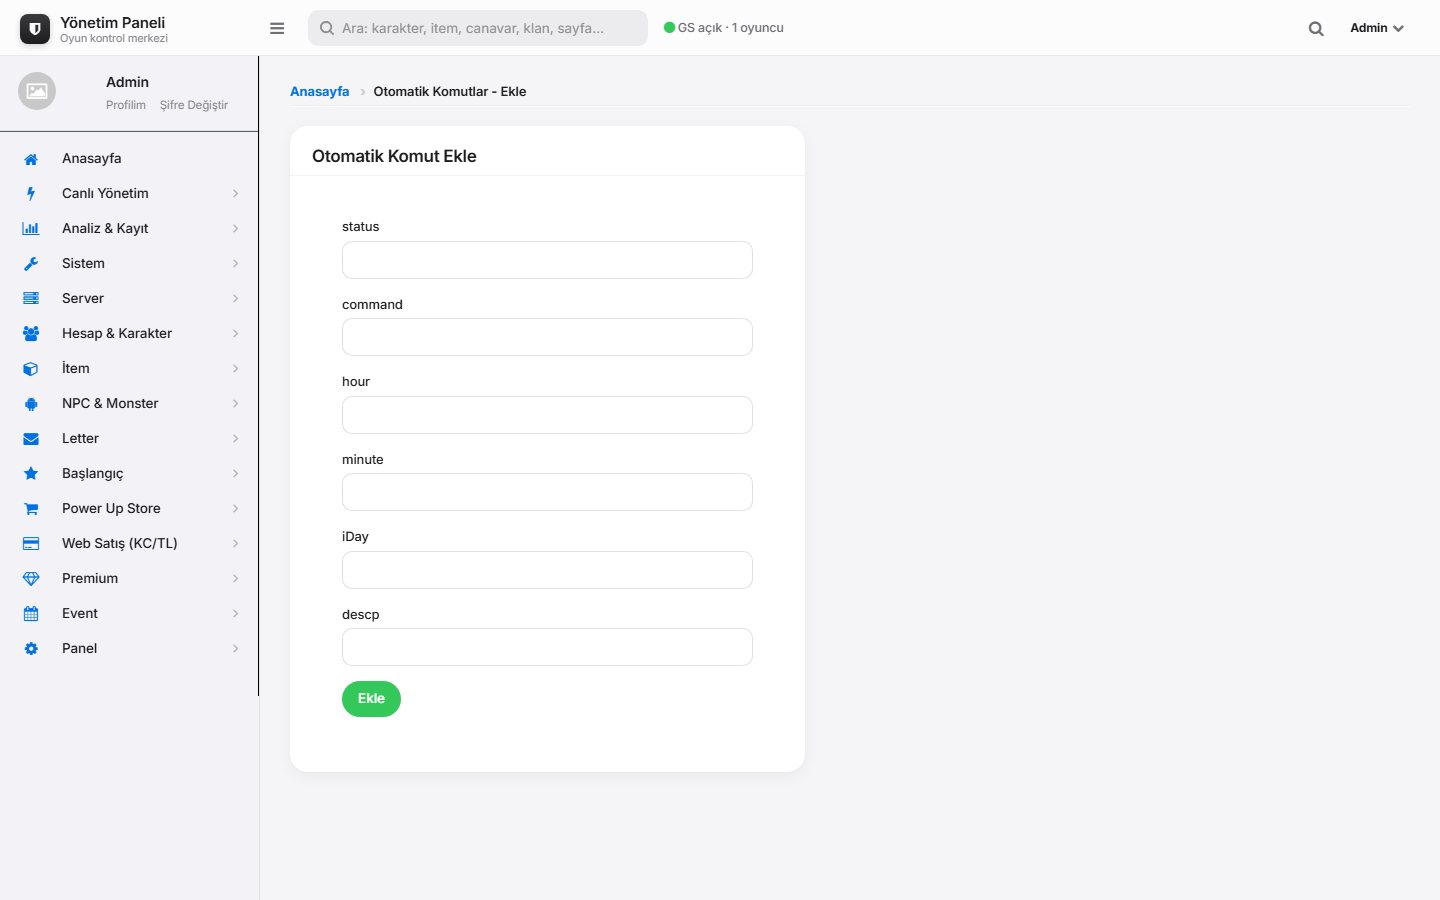Image resolution: width=1440 pixels, height=900 pixels.
Task: Focus the descp input field
Action: coord(547,647)
